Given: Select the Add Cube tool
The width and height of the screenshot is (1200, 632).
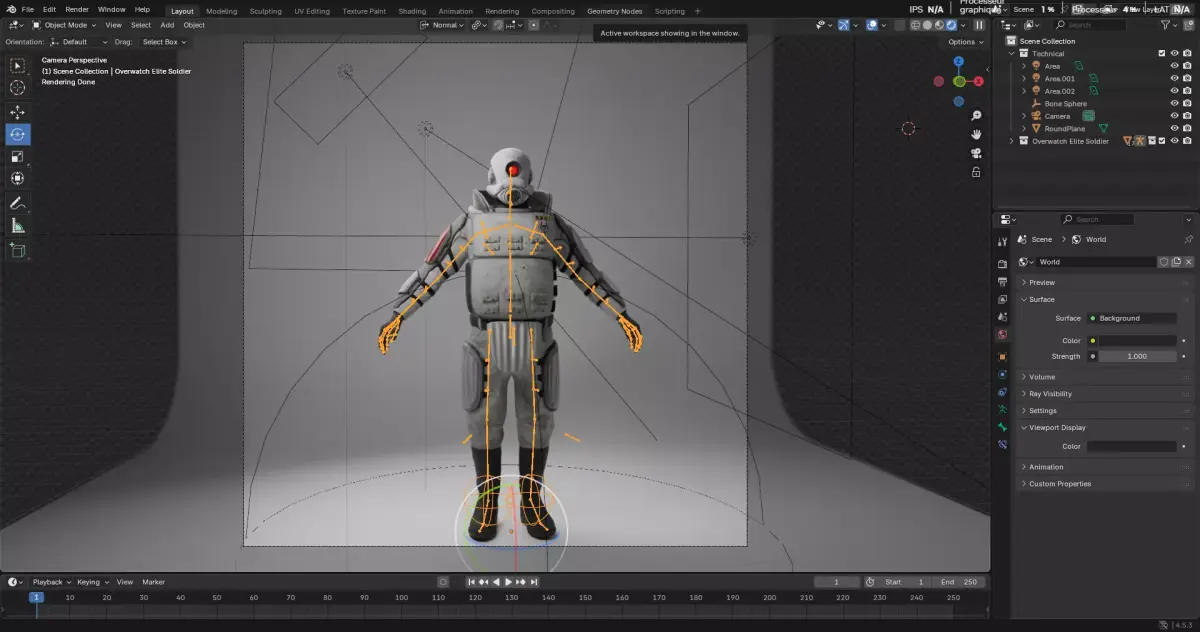Looking at the screenshot, I should (18, 250).
